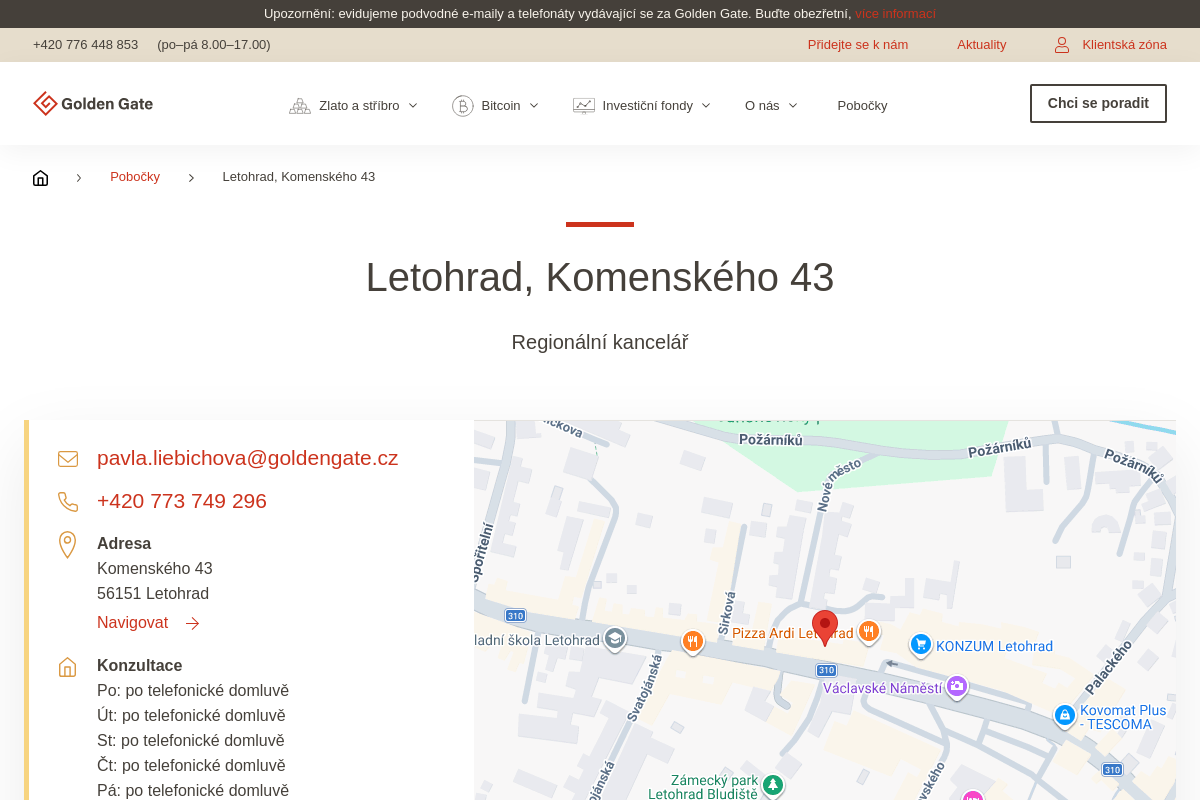Click the Chci se poradit button
Viewport: 1200px width, 800px height.
tap(1098, 104)
